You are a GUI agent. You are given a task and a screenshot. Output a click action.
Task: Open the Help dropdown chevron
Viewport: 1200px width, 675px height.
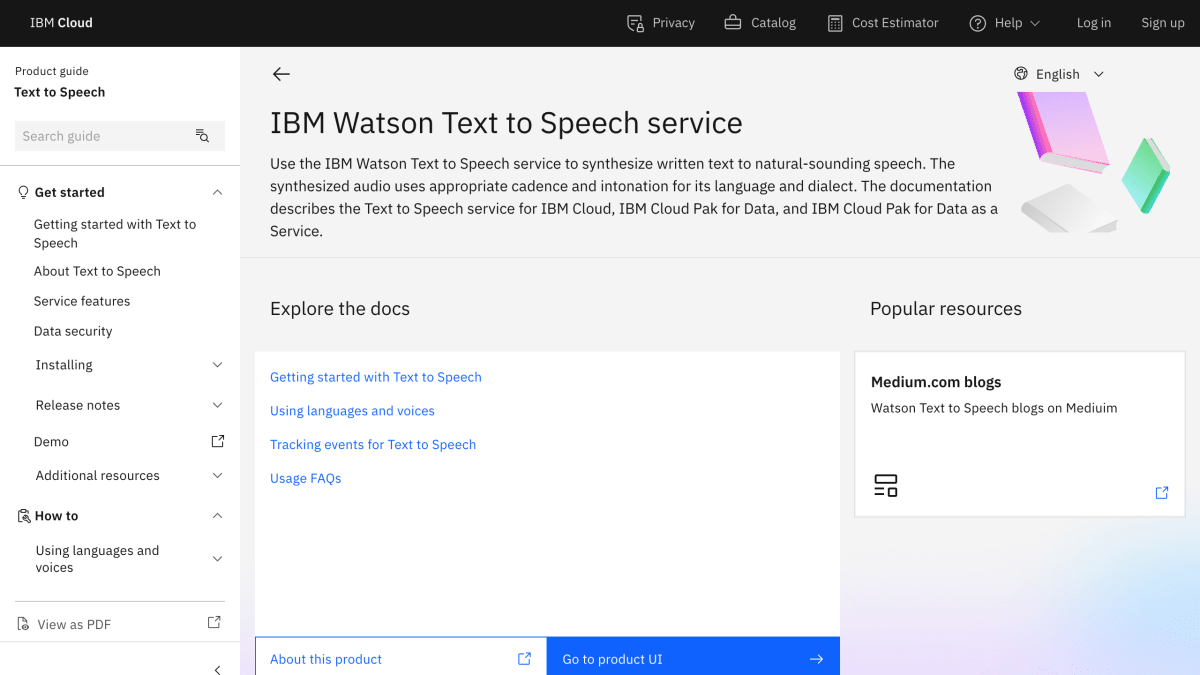click(x=1035, y=23)
